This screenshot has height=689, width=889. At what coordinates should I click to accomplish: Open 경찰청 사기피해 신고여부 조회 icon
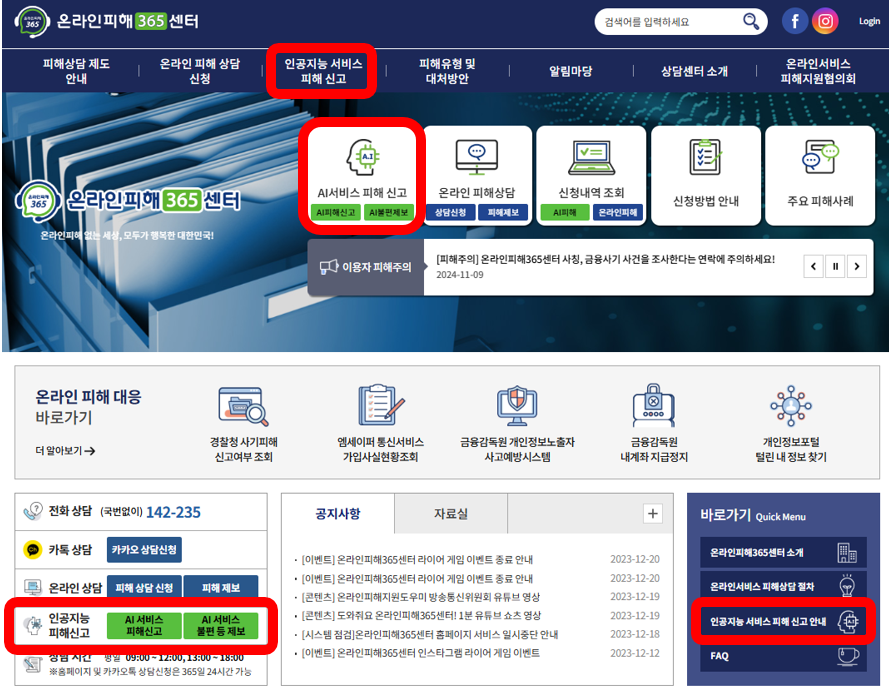(242, 406)
